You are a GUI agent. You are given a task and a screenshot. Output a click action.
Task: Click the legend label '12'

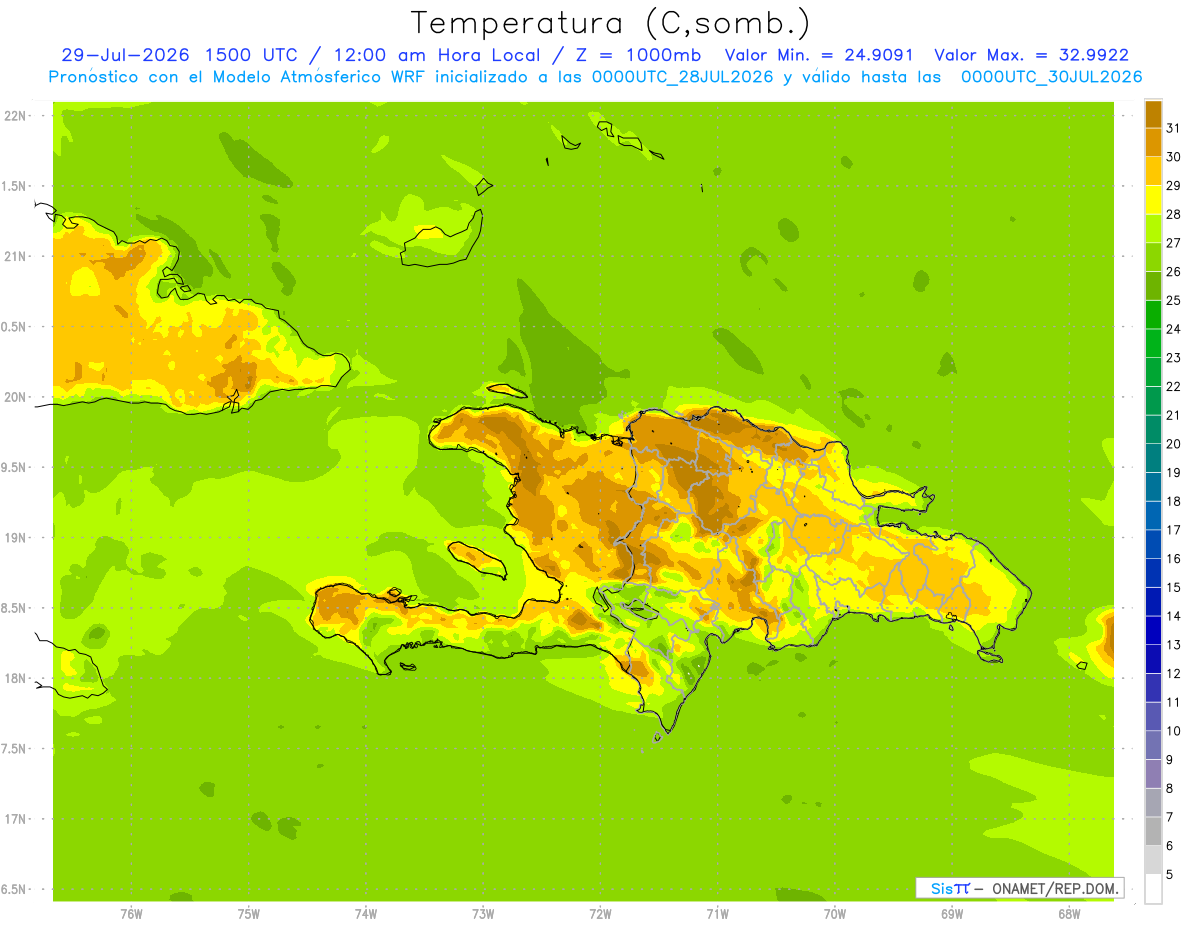(1173, 673)
